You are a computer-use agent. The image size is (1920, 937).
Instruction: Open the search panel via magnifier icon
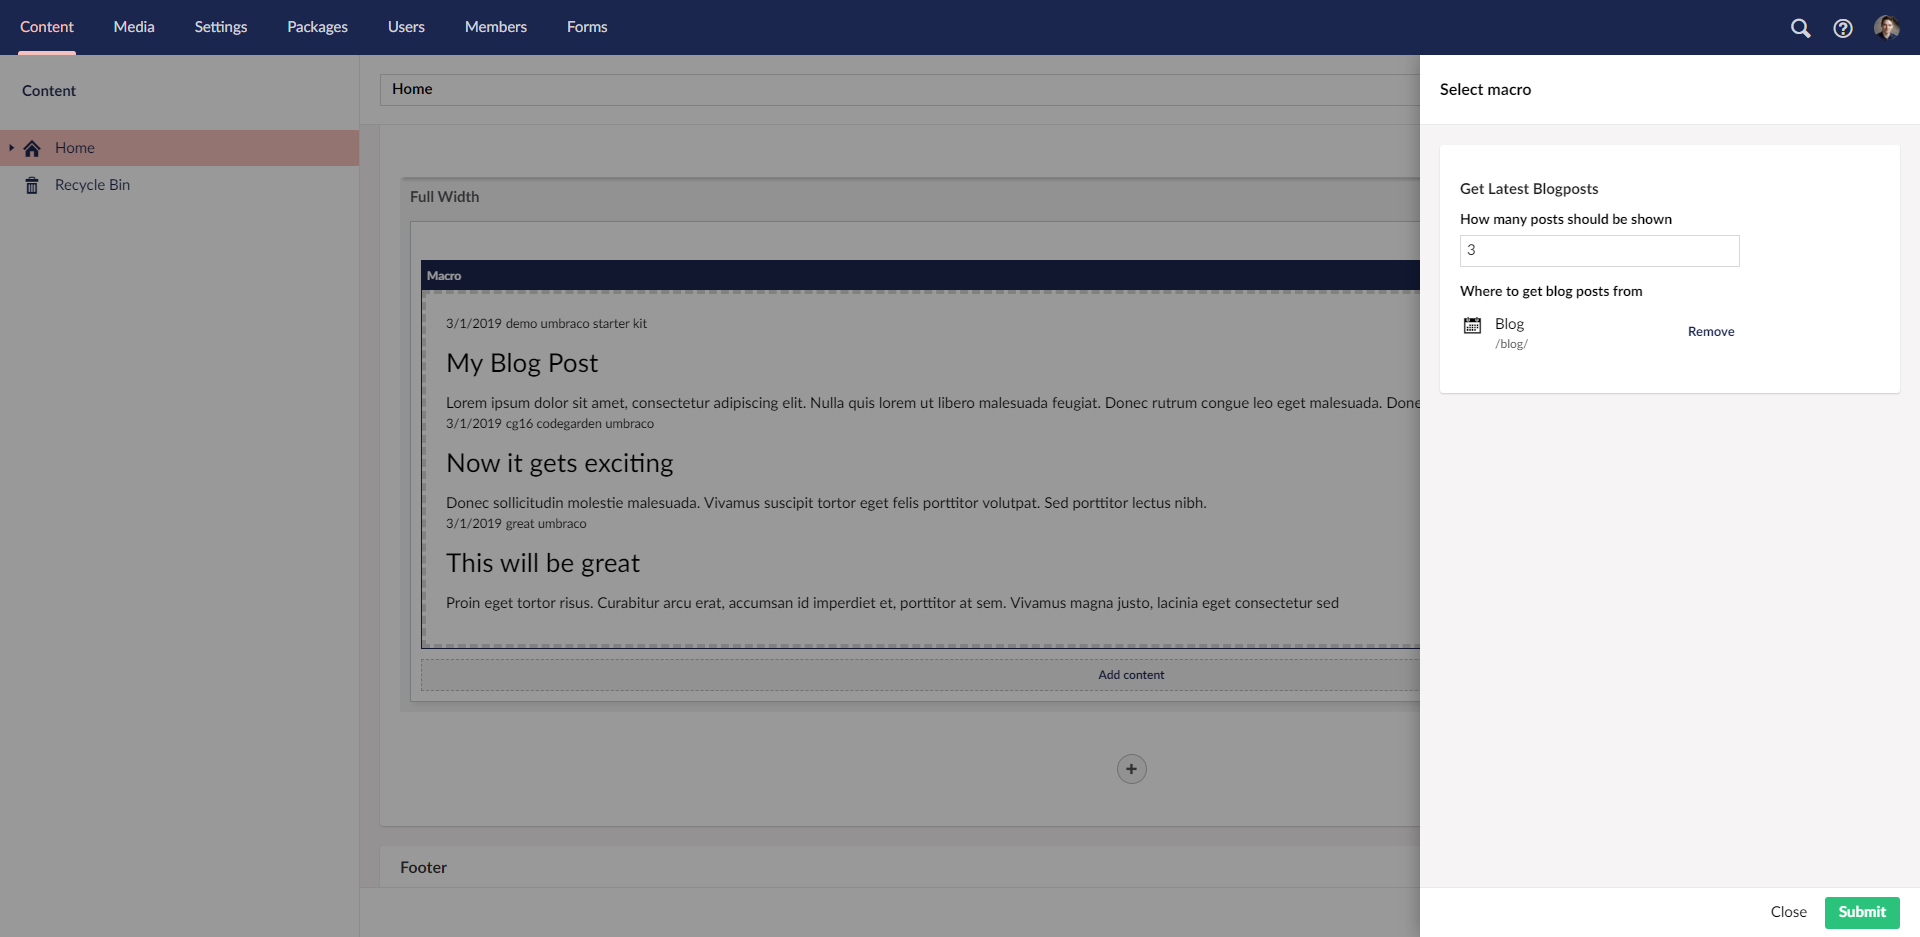pos(1800,28)
